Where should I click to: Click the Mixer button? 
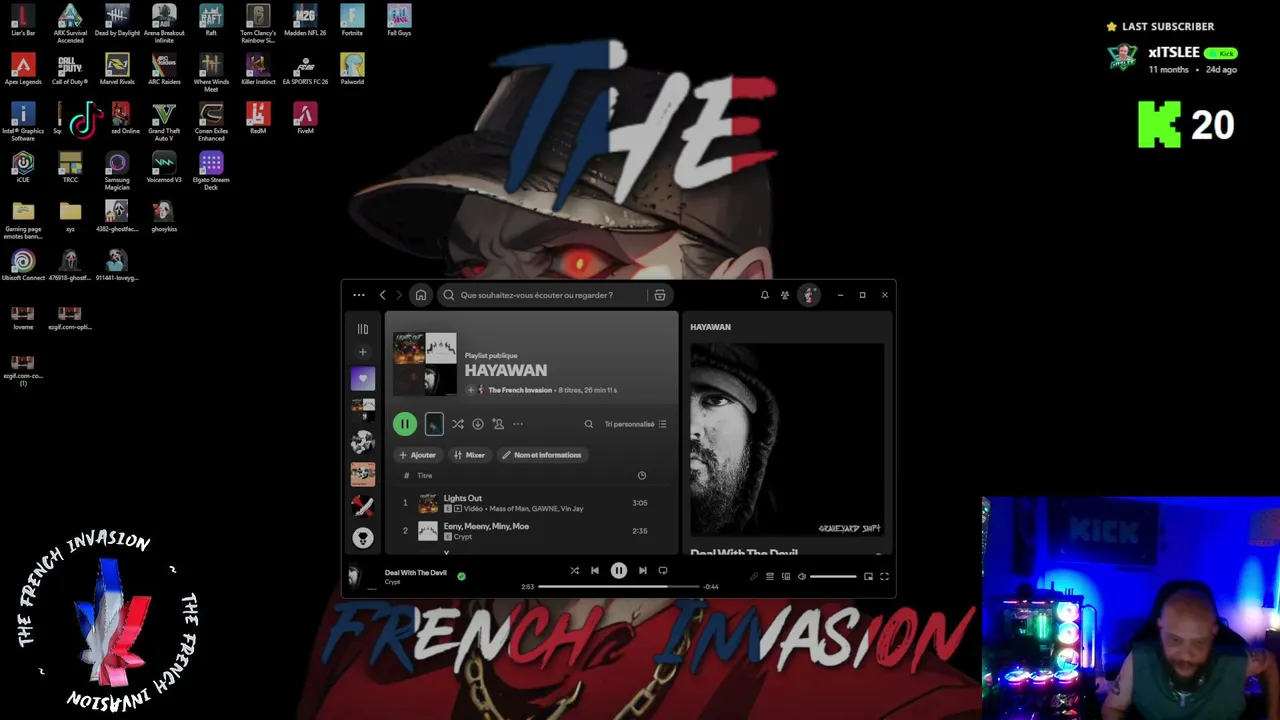click(x=469, y=455)
